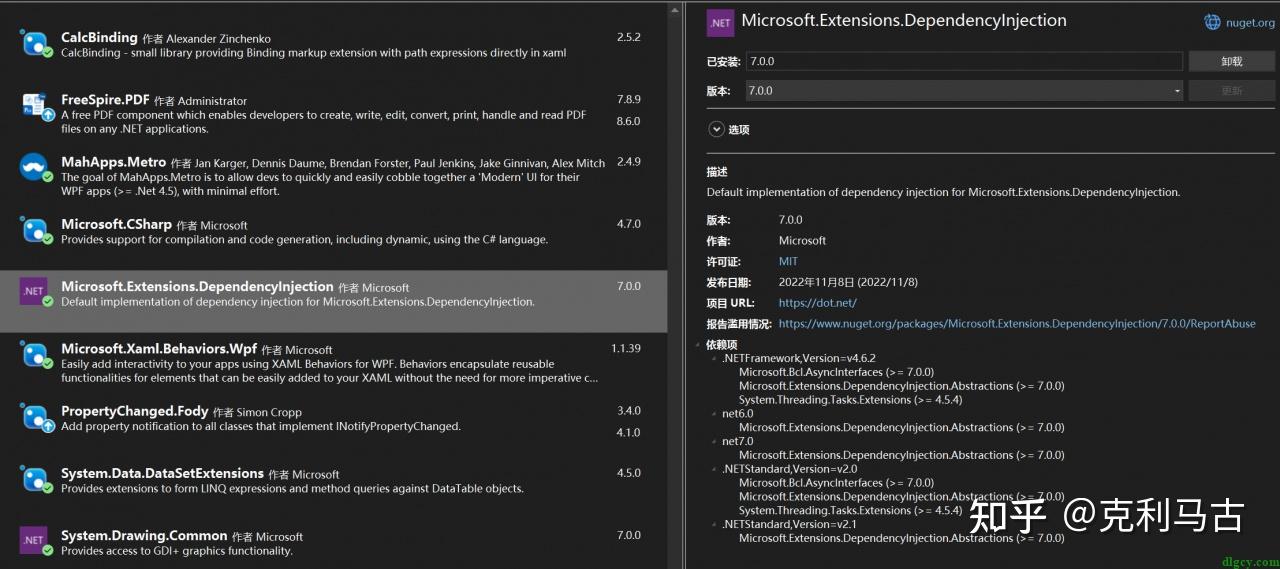Select the MahApps.Metro mustache icon
The image size is (1280, 569).
pos(35,167)
